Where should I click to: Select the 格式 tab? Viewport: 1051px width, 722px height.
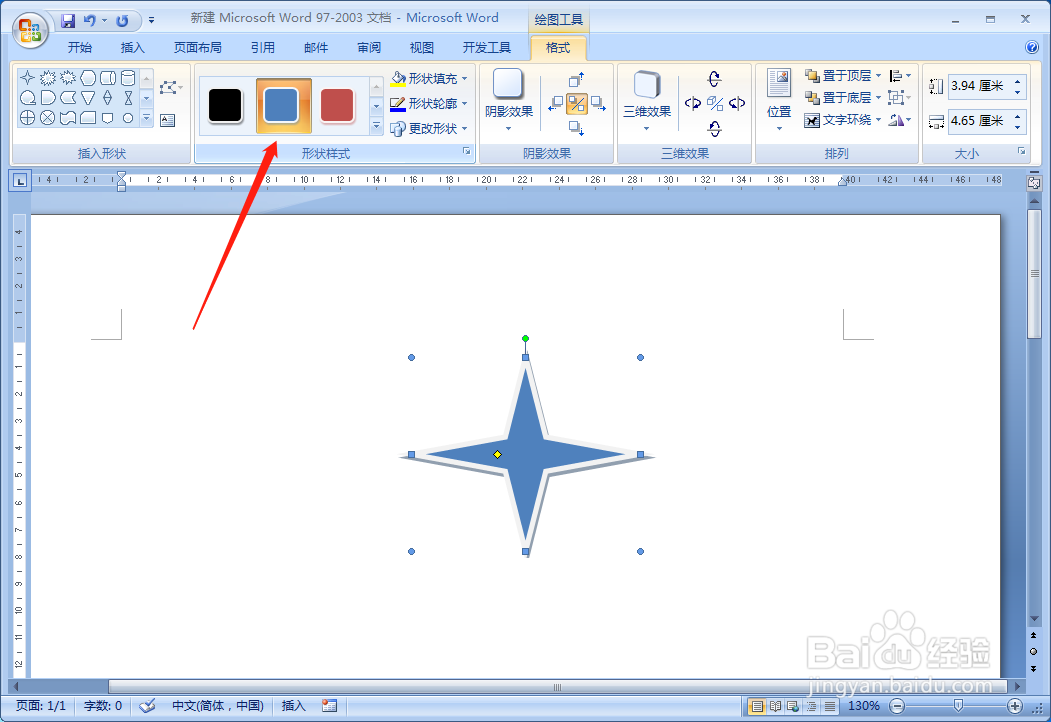558,48
